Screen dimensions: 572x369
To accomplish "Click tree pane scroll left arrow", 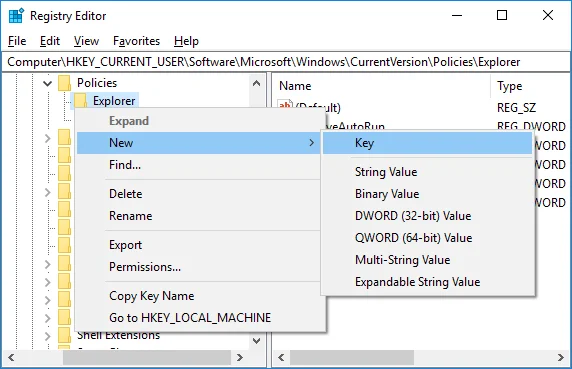I will click(11, 357).
